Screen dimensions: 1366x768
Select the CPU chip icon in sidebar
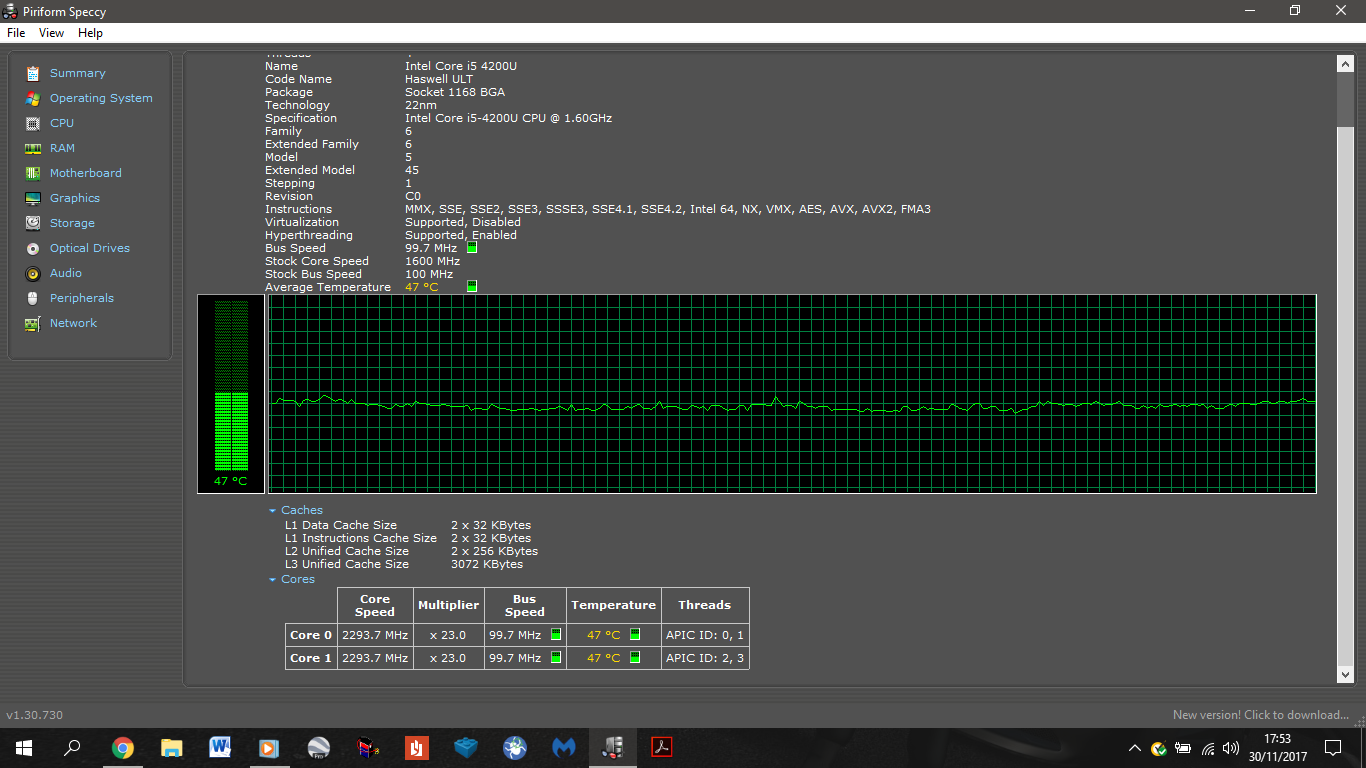pos(33,123)
